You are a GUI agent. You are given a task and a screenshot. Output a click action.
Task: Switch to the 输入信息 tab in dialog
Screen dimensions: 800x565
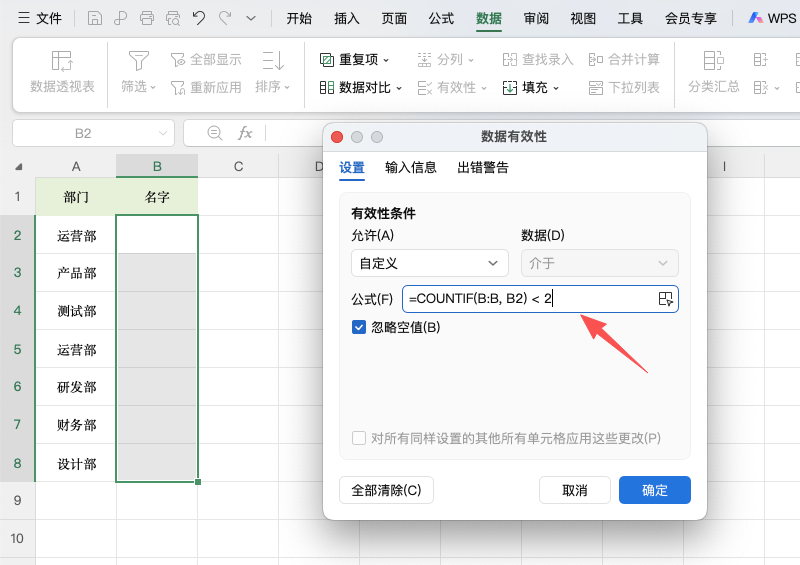pyautogui.click(x=411, y=167)
